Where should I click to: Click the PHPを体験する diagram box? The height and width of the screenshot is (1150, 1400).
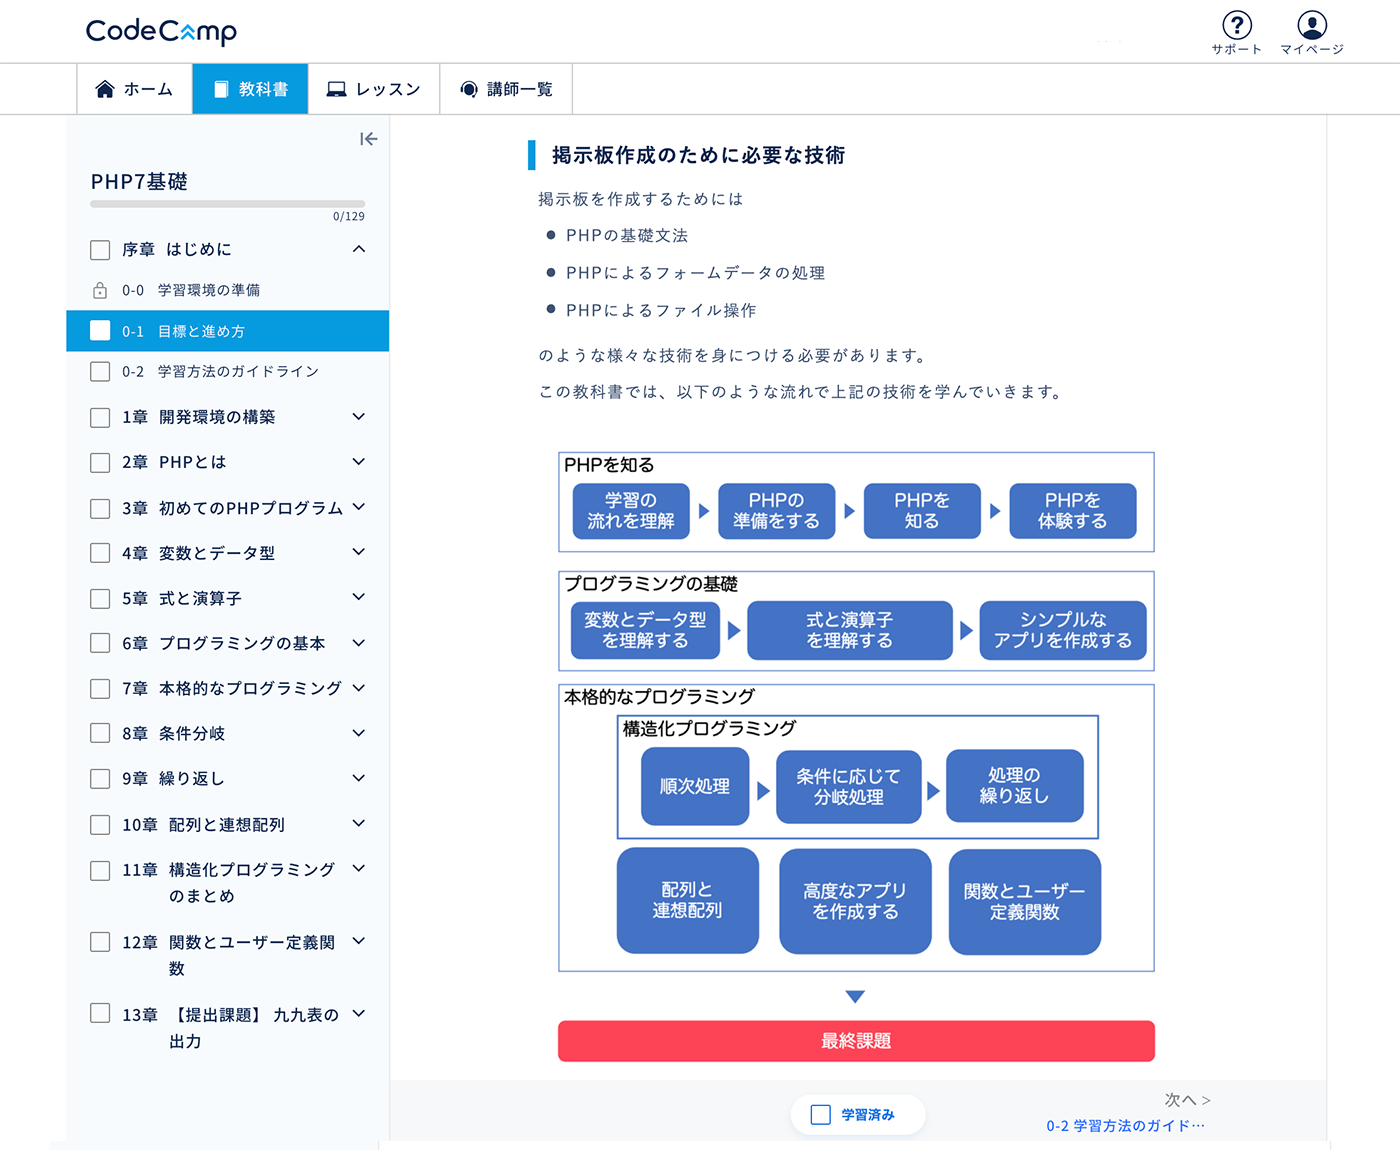[x=1073, y=511]
